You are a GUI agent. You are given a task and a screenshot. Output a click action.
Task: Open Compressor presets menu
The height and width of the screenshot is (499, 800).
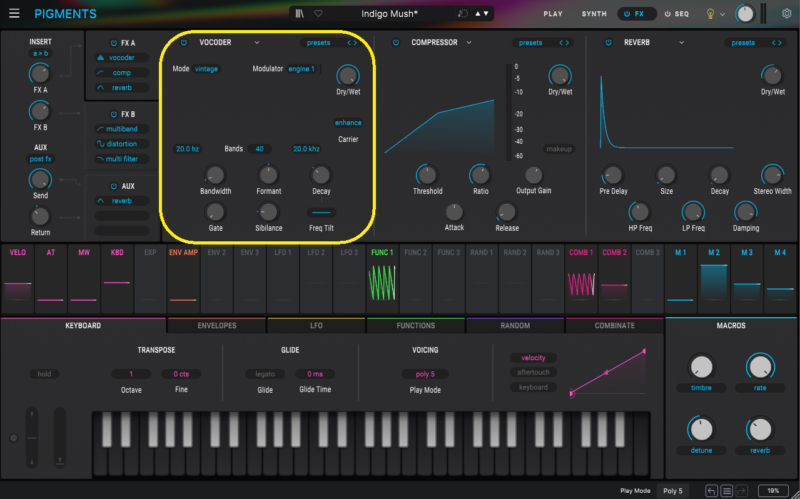(x=531, y=43)
